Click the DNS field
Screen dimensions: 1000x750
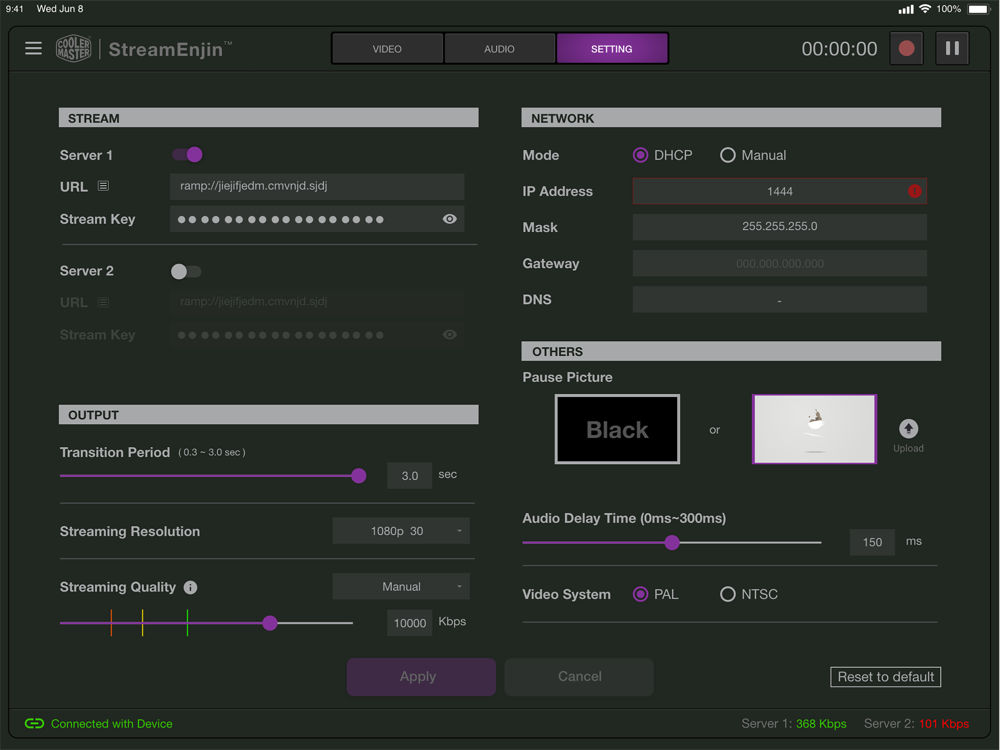779,300
